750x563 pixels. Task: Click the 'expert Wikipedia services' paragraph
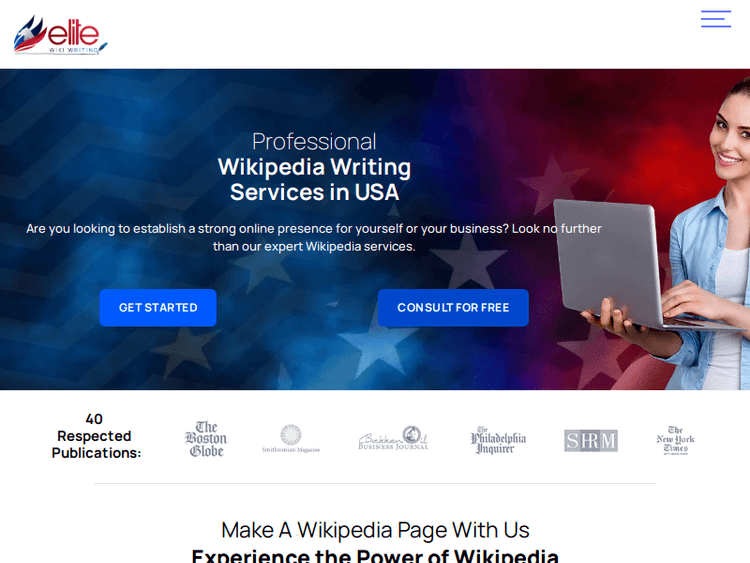pyautogui.click(x=314, y=237)
